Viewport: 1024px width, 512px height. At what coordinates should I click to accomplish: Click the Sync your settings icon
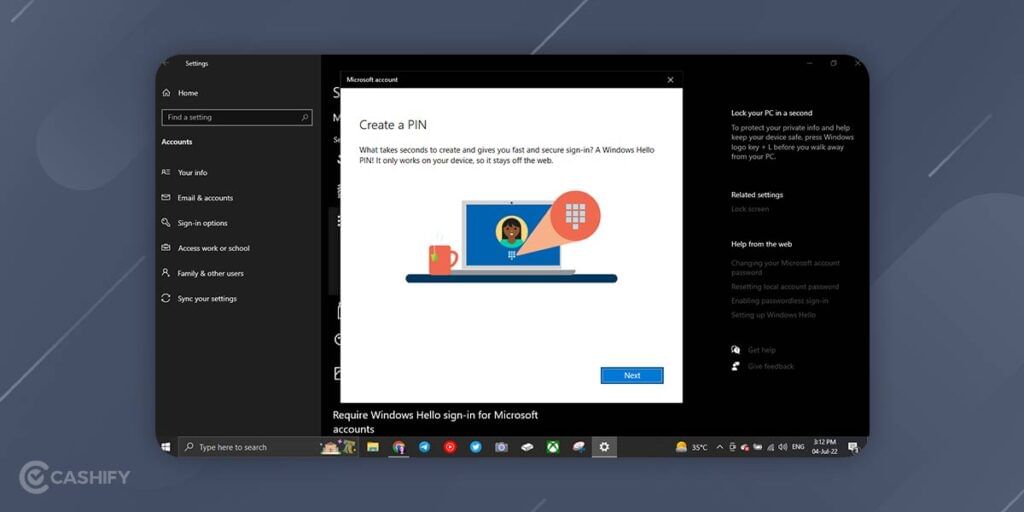pos(166,298)
